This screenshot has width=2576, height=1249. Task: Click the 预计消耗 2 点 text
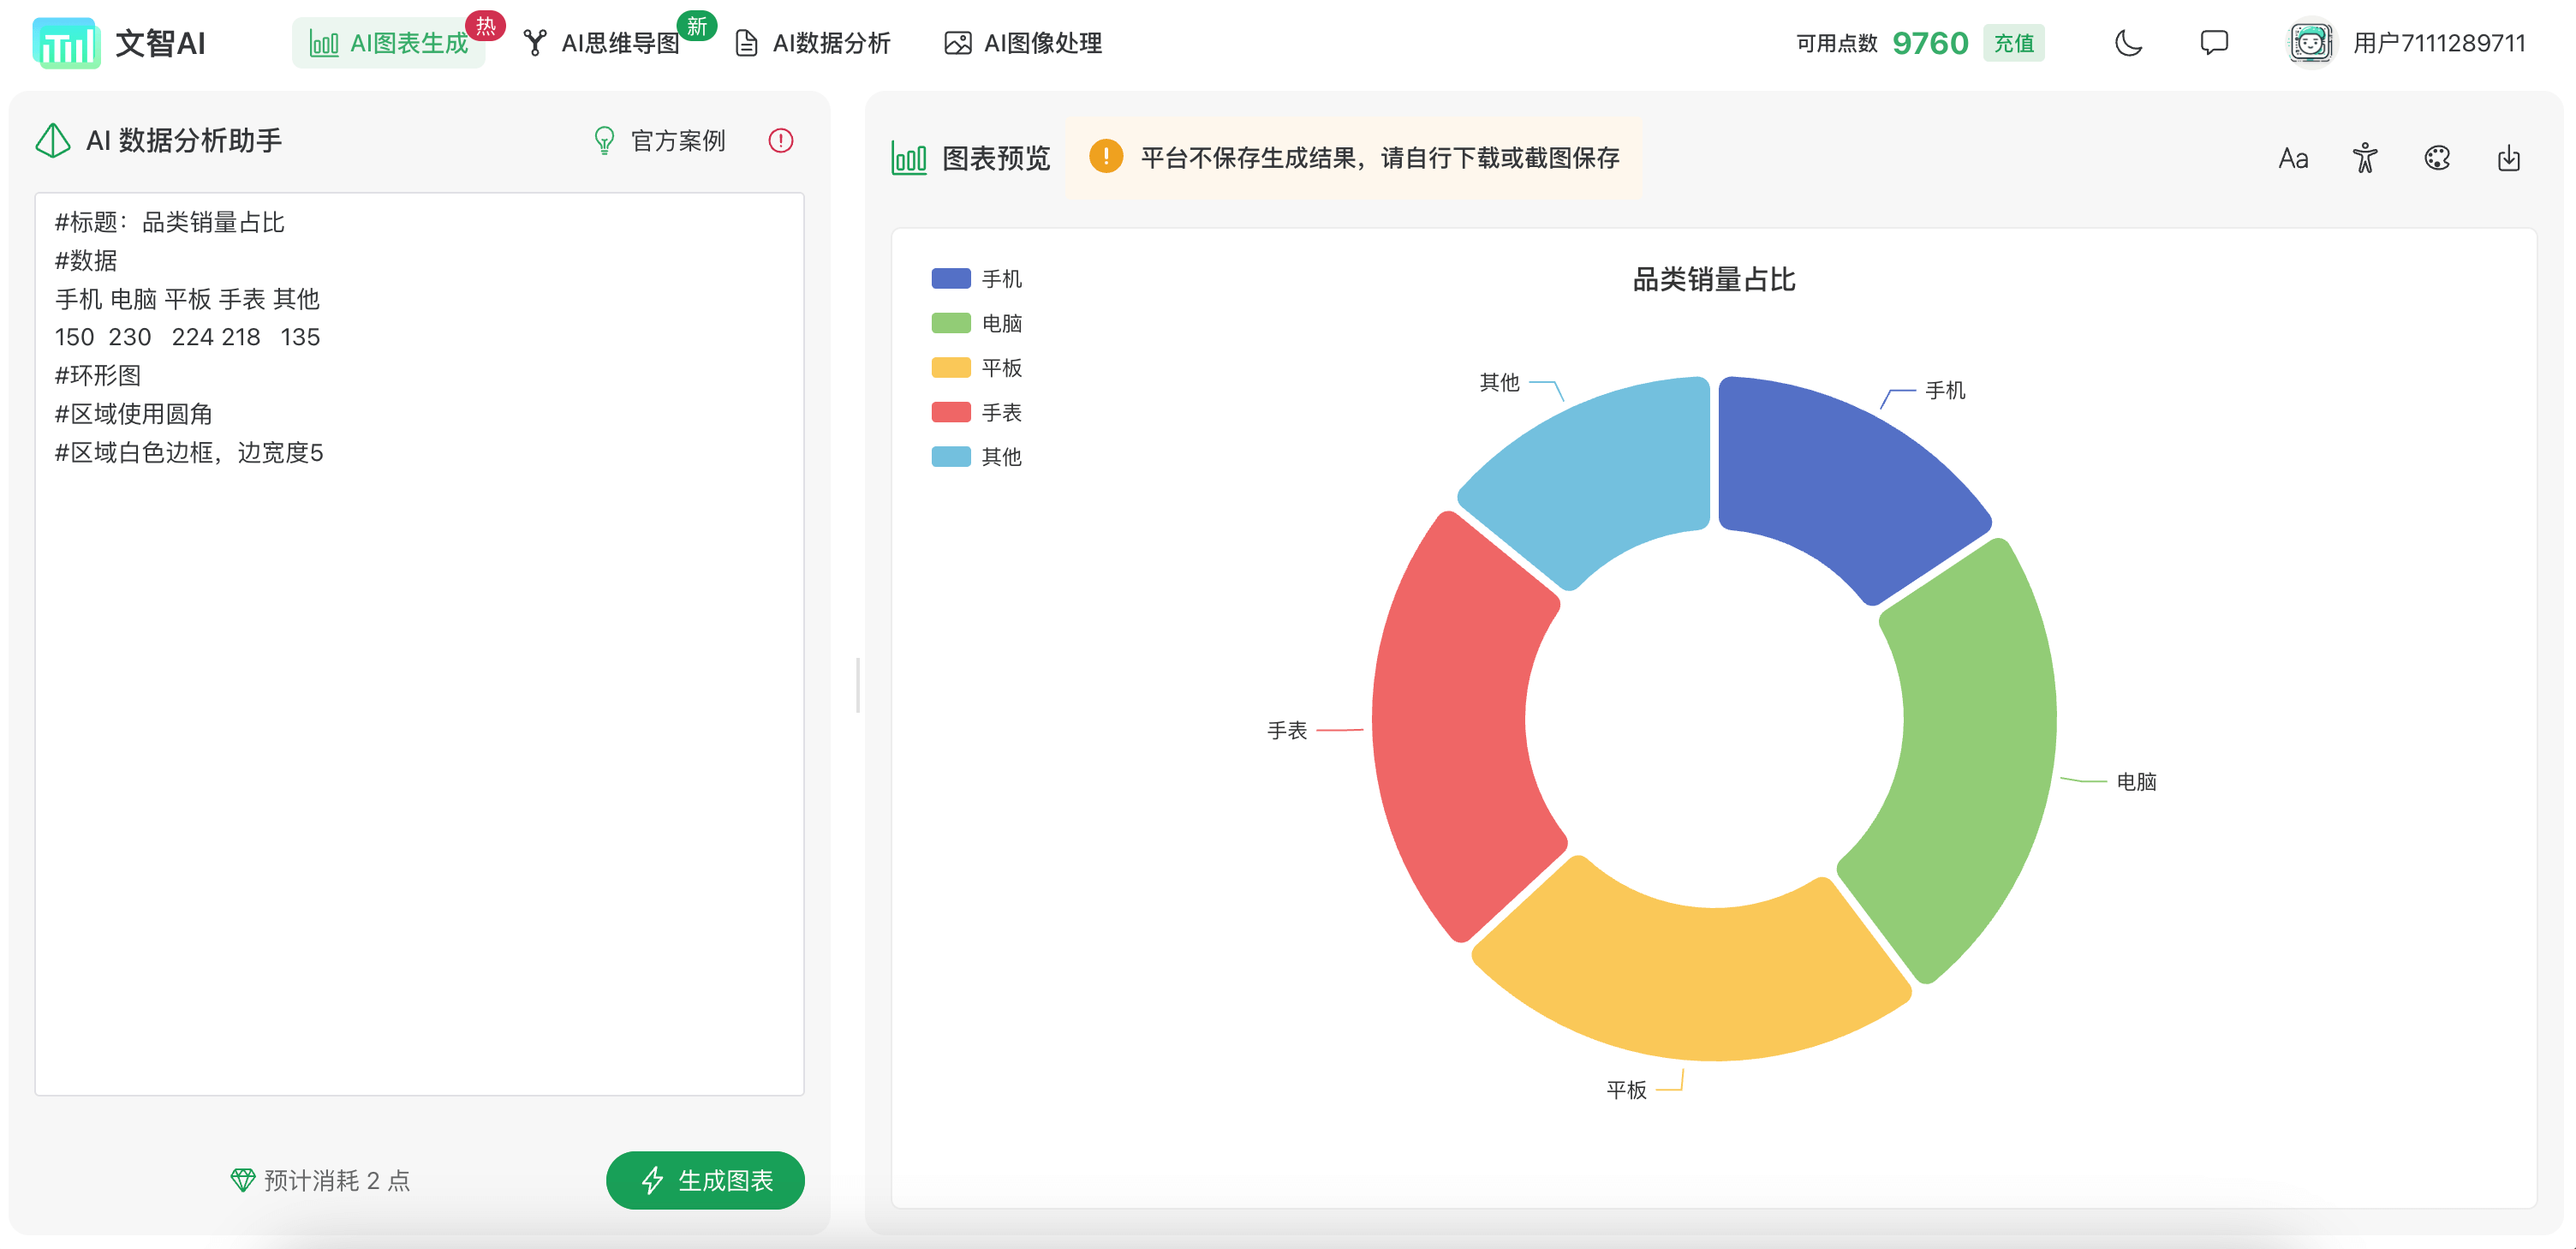[x=337, y=1181]
